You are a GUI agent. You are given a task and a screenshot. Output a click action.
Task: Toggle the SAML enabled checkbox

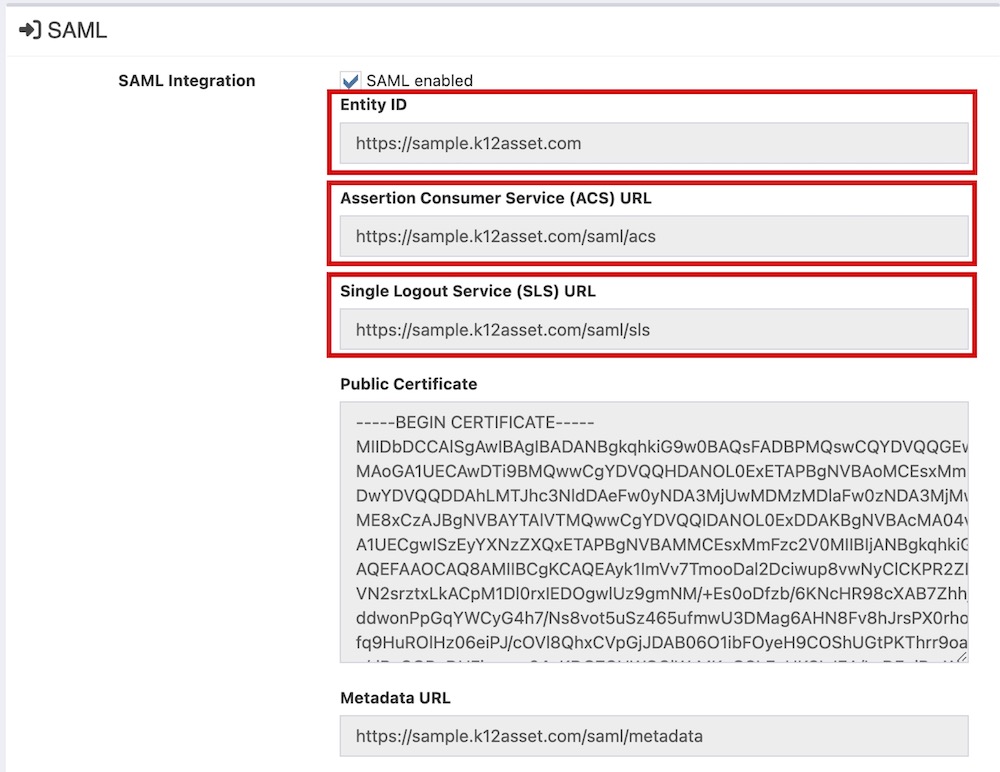[350, 81]
